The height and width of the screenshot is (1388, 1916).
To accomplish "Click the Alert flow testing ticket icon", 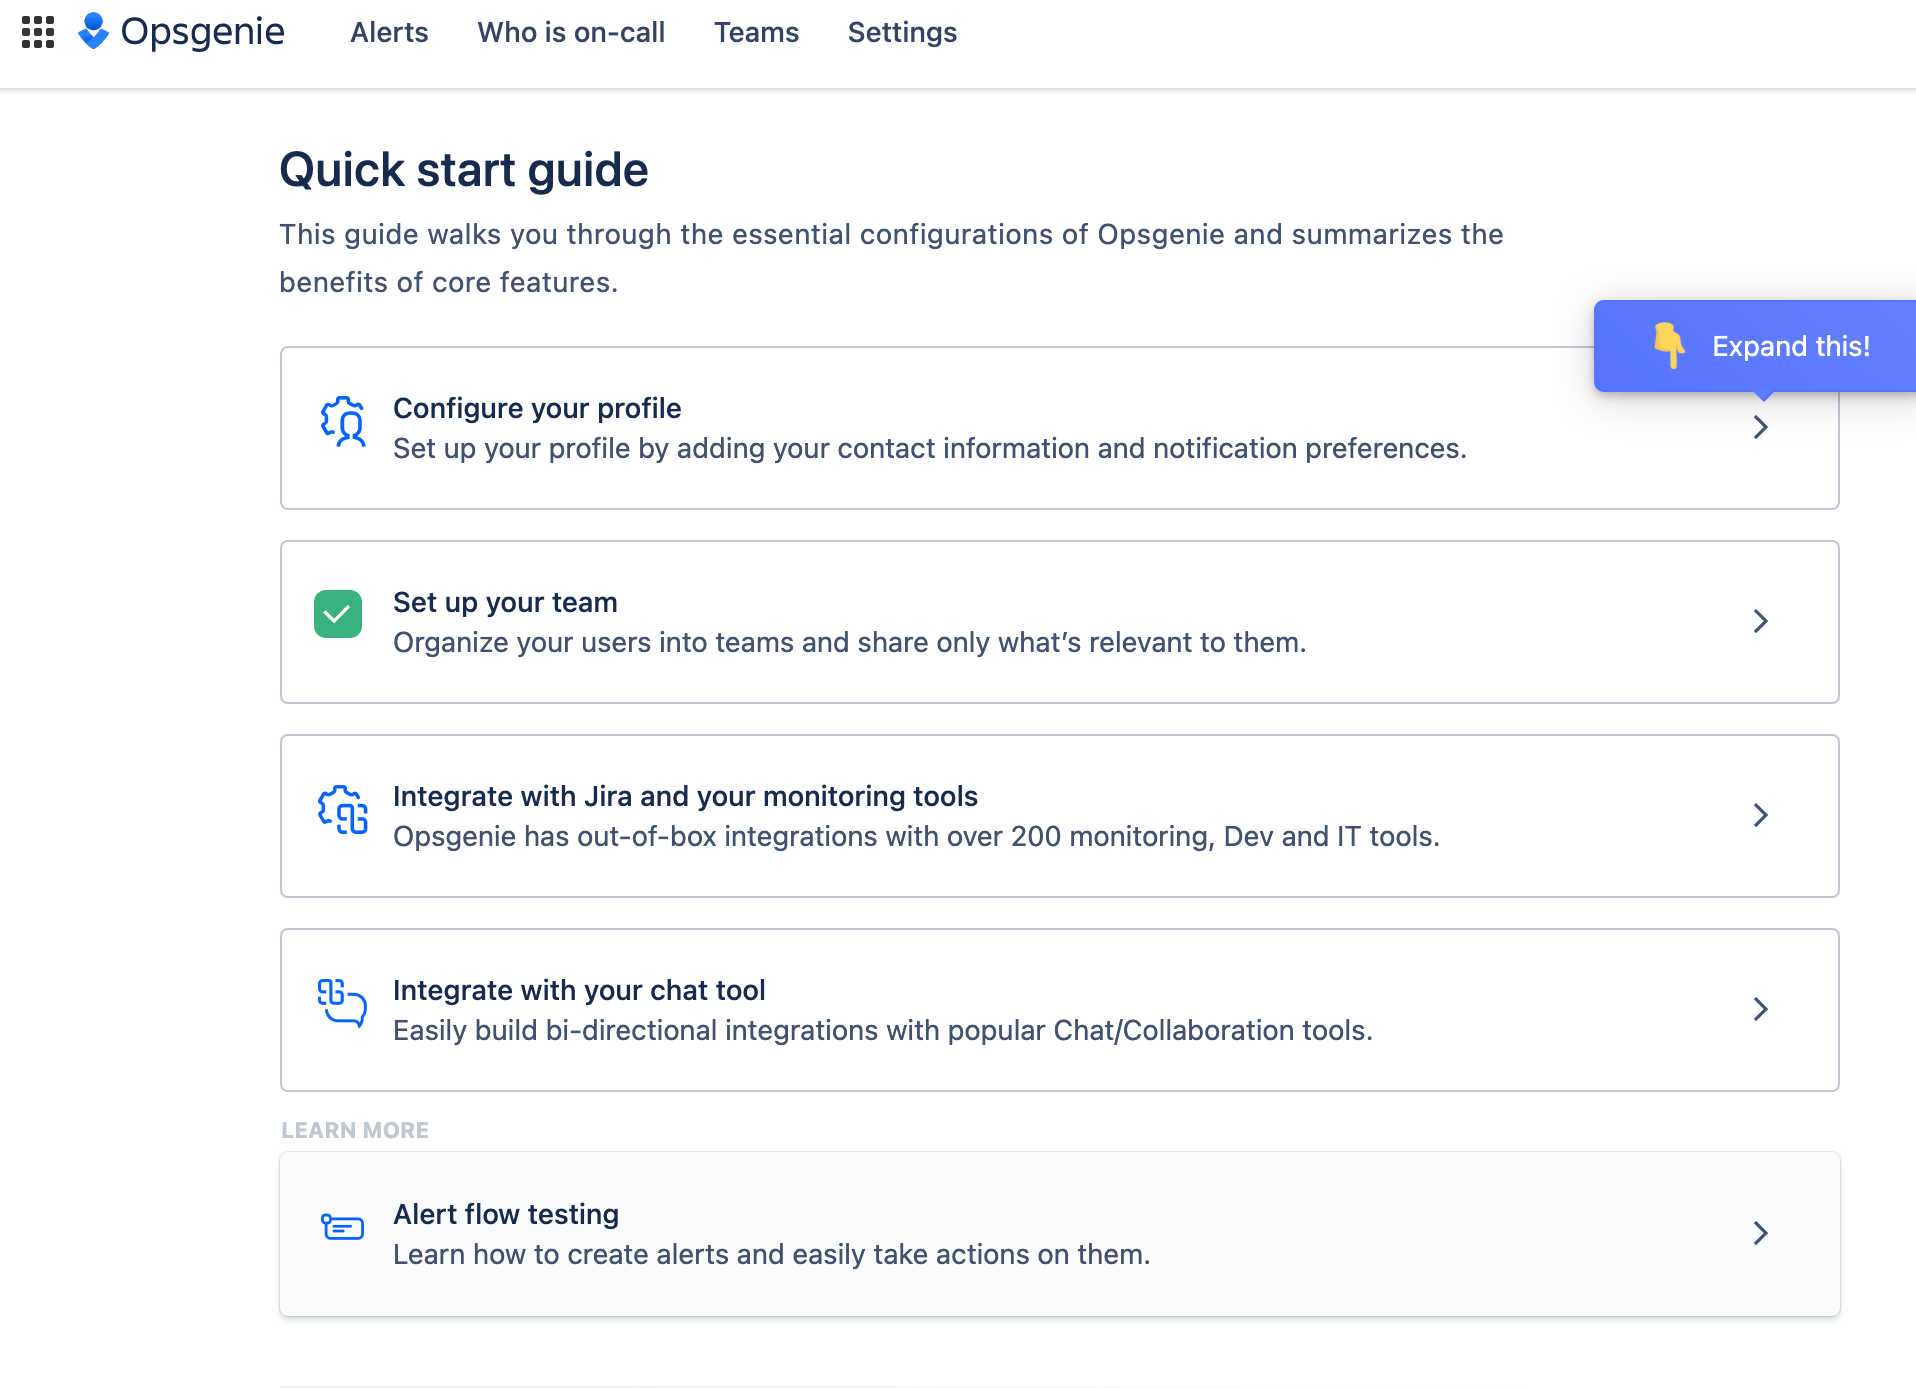I will click(x=341, y=1228).
